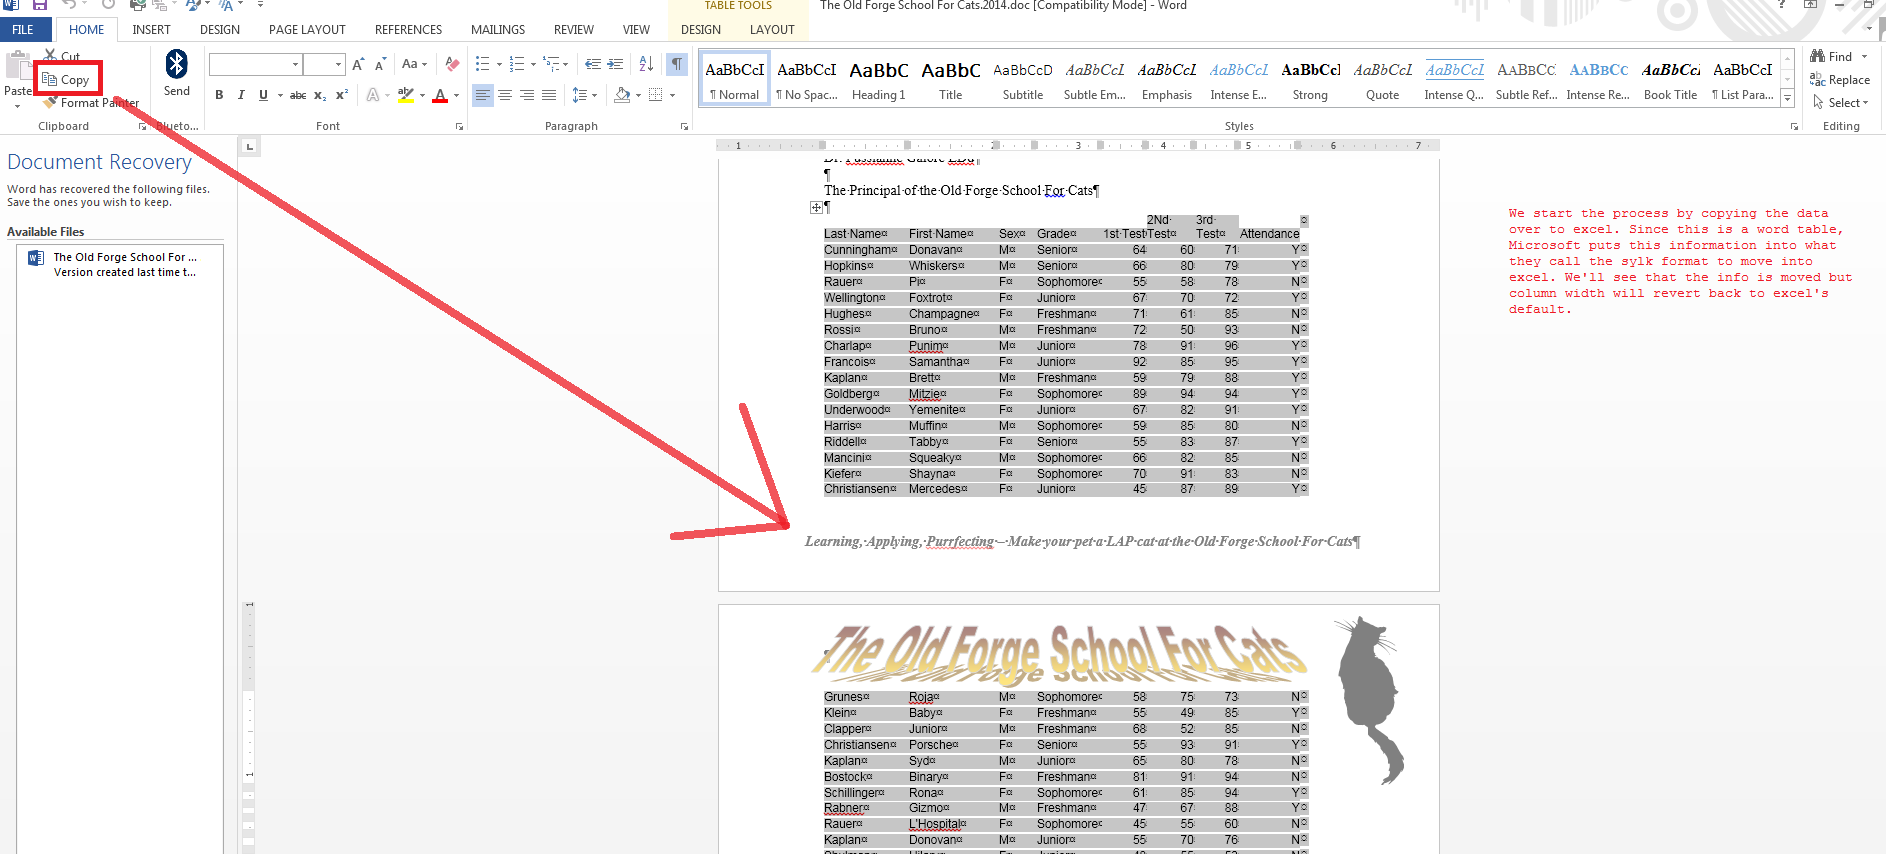Click the Sort A-Z icon
This screenshot has width=1886, height=854.
[x=646, y=65]
